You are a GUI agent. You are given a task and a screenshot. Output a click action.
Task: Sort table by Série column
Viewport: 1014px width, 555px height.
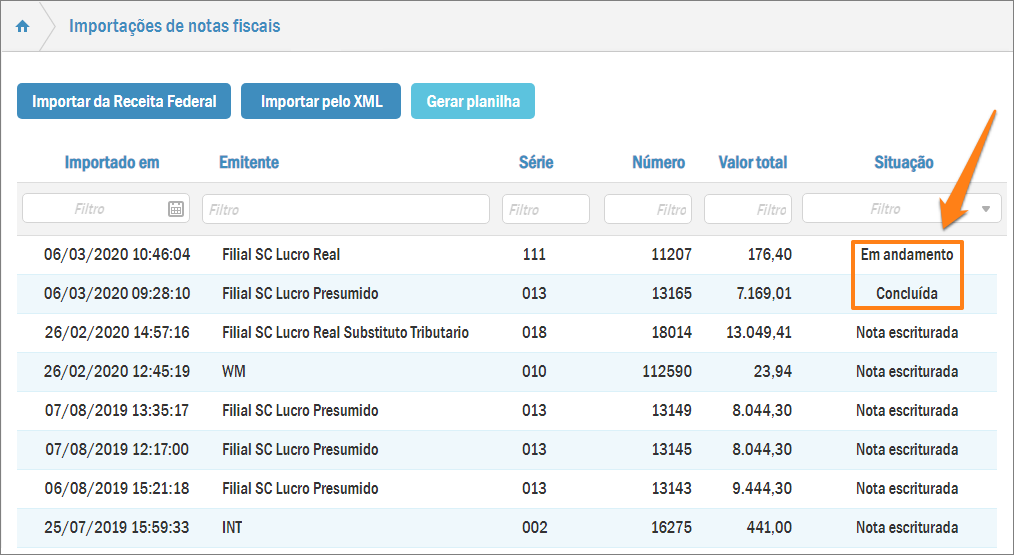coord(535,162)
